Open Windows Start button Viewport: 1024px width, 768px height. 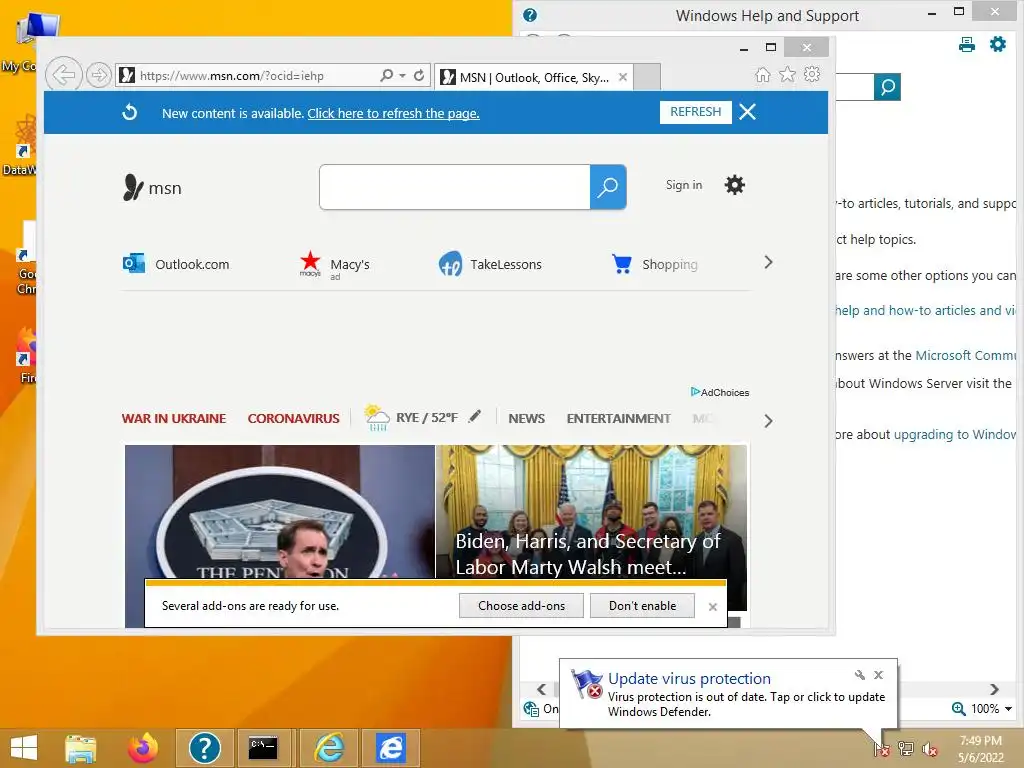[x=24, y=748]
